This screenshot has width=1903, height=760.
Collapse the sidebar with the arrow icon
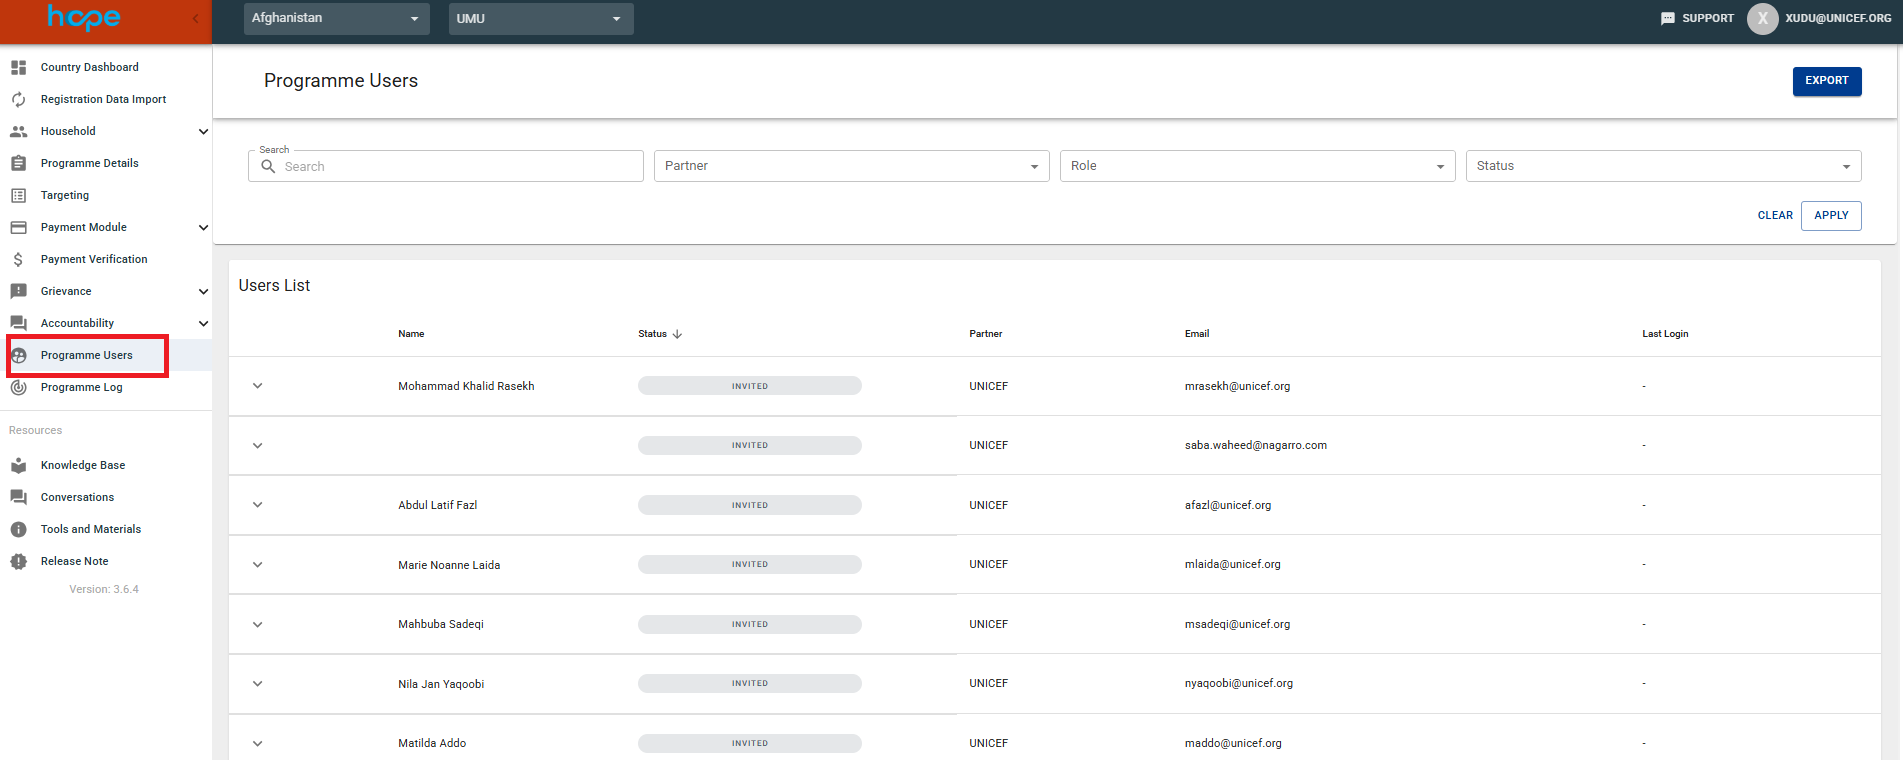pos(196,18)
